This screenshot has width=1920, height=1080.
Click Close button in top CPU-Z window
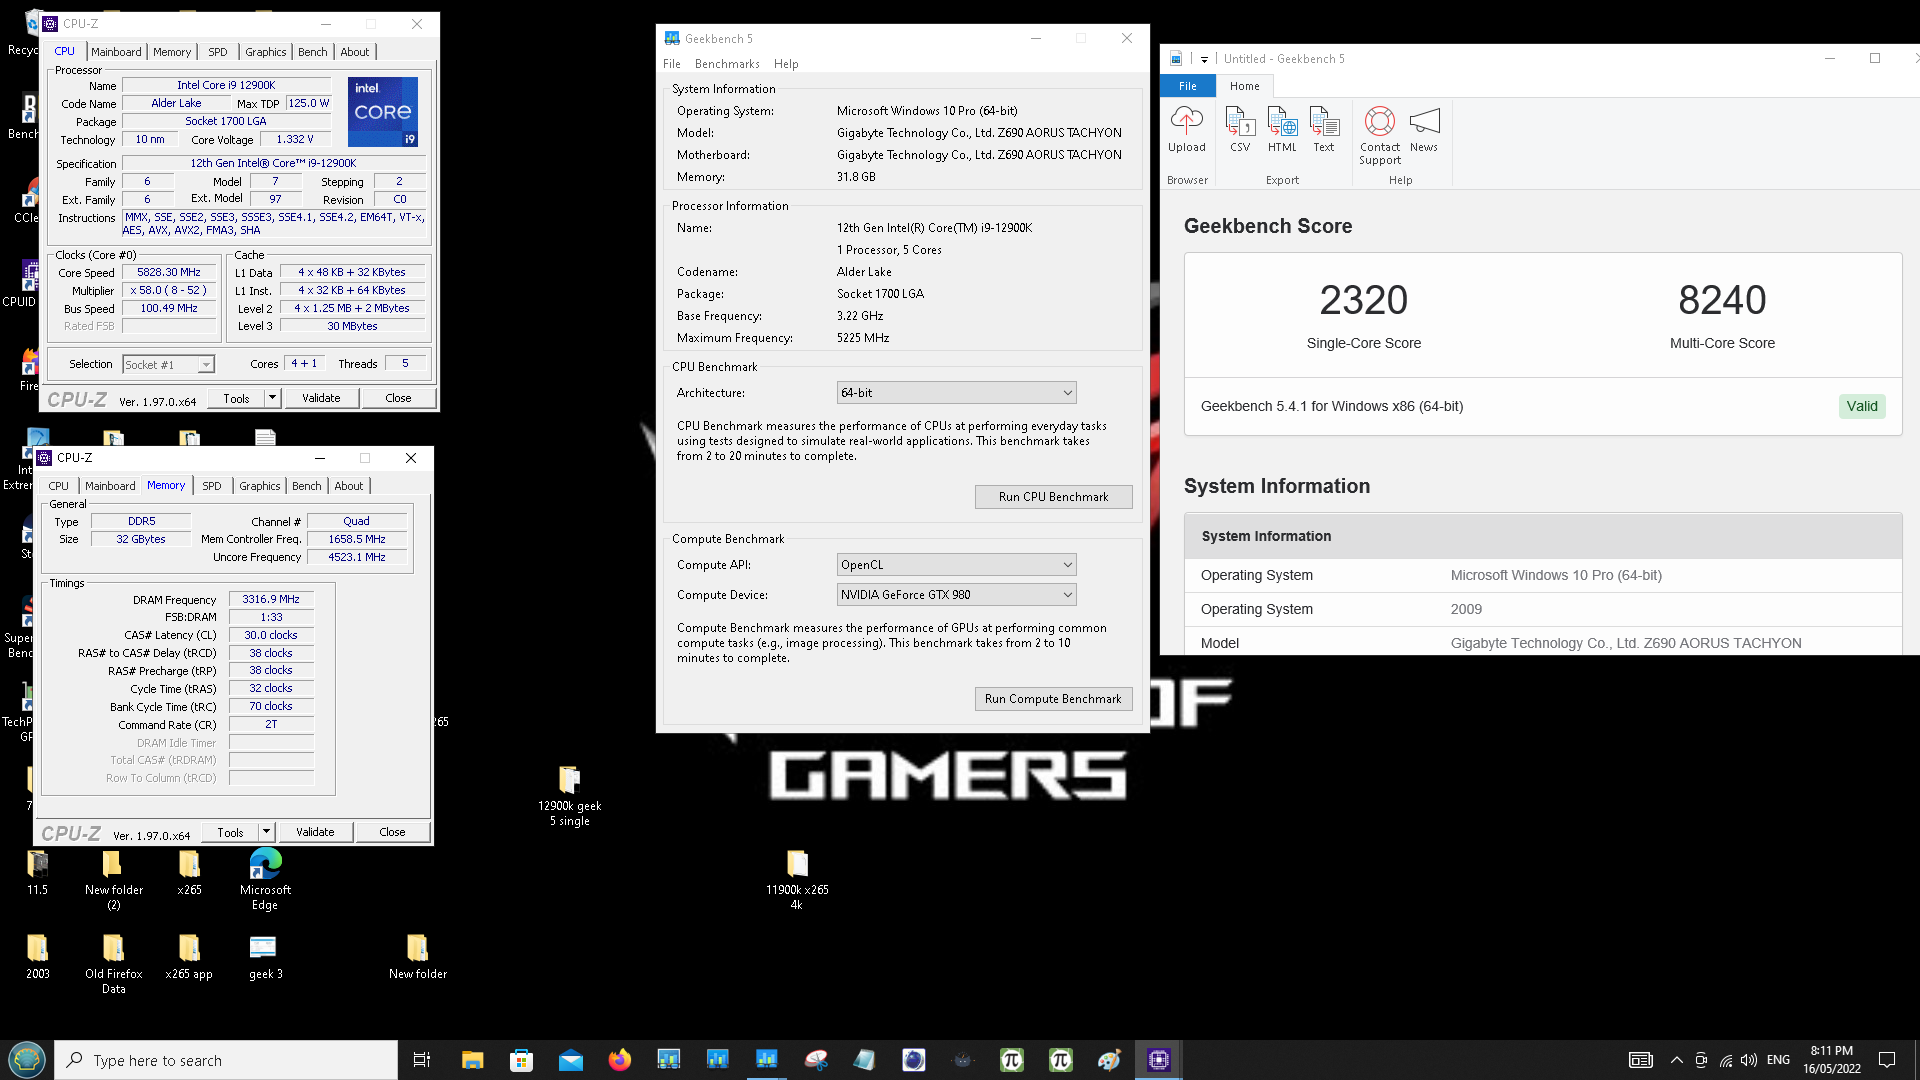(x=398, y=398)
